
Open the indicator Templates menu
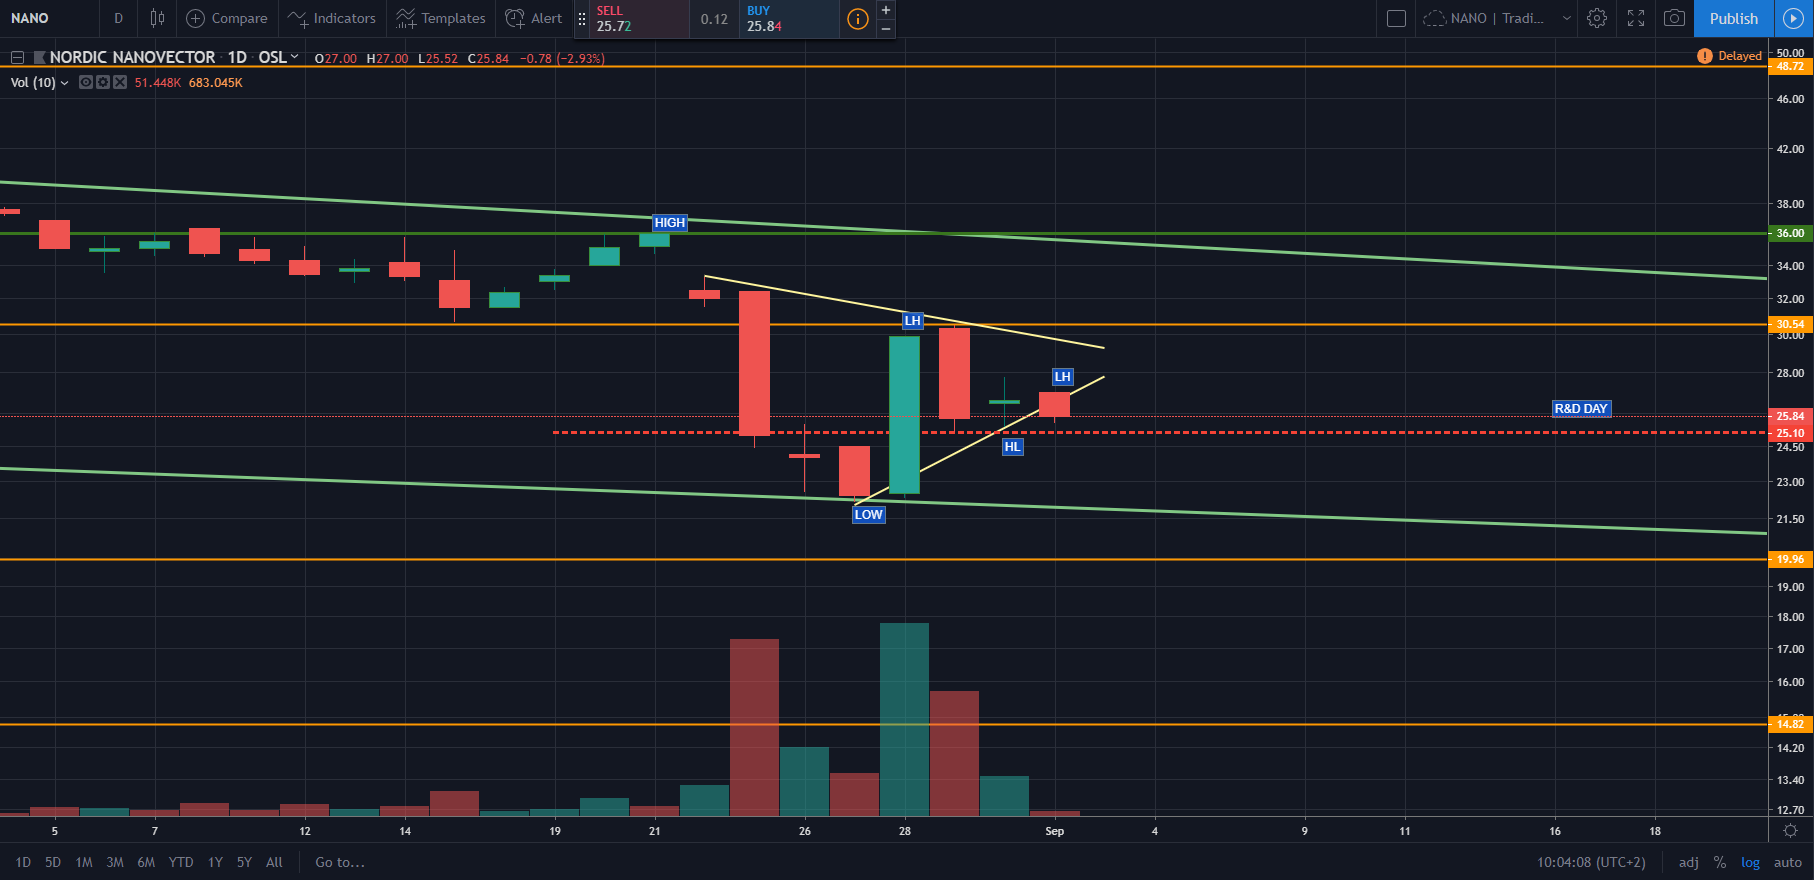coord(441,18)
